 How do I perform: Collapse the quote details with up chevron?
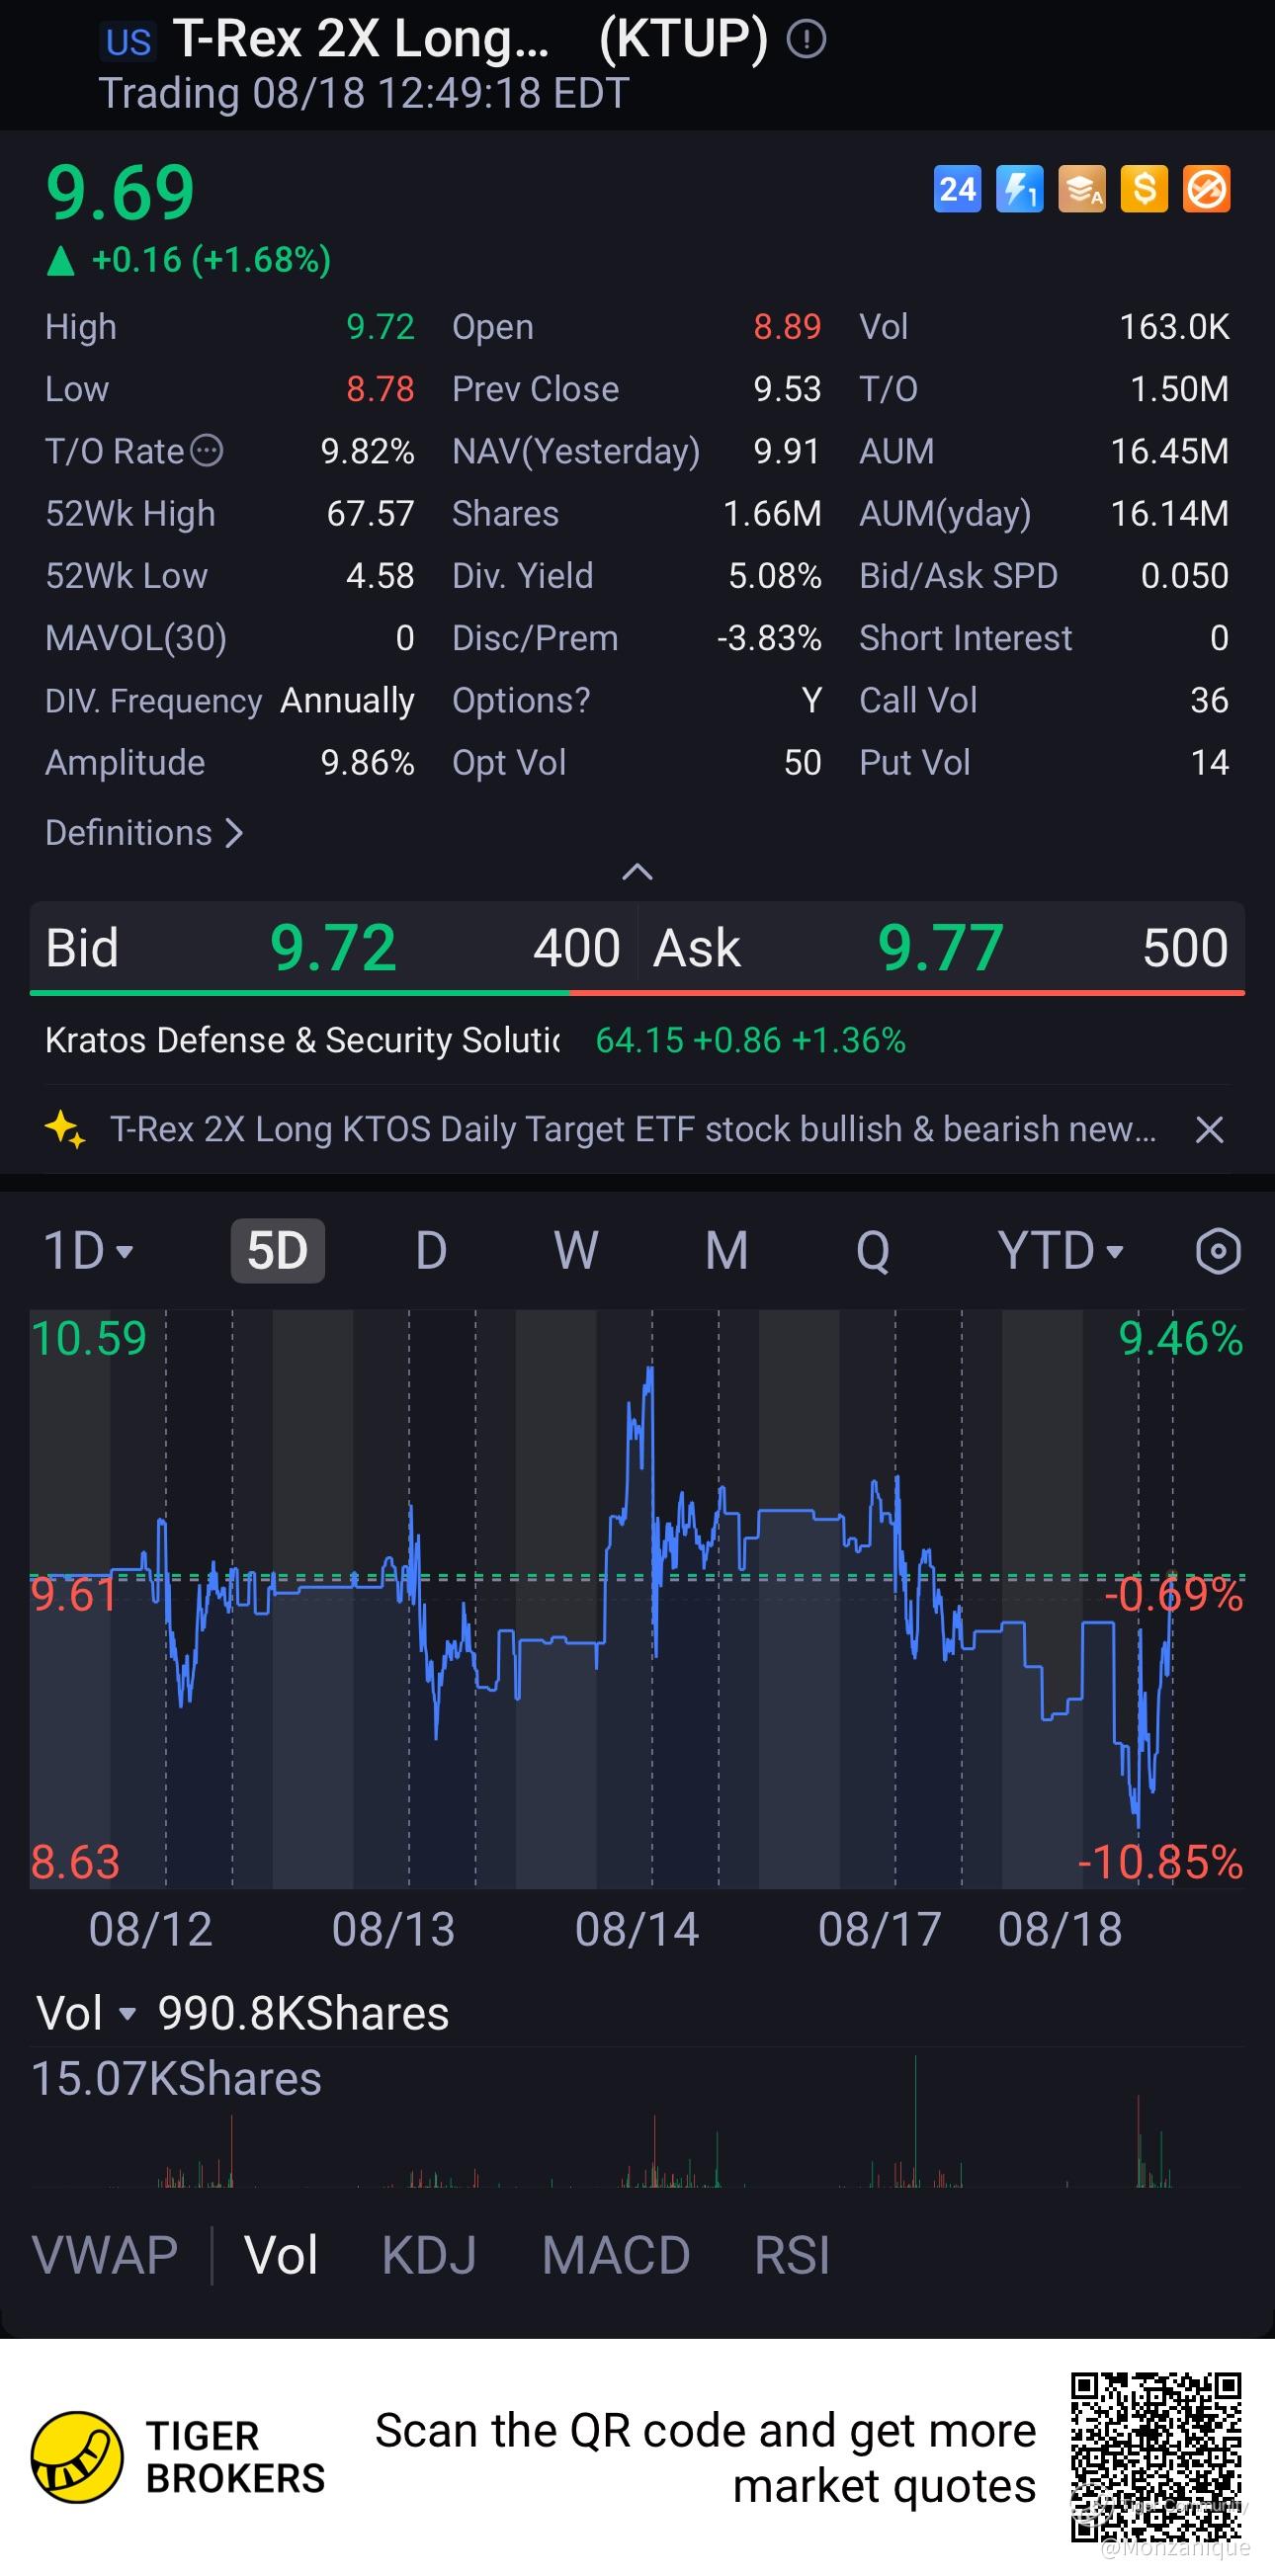[x=637, y=872]
